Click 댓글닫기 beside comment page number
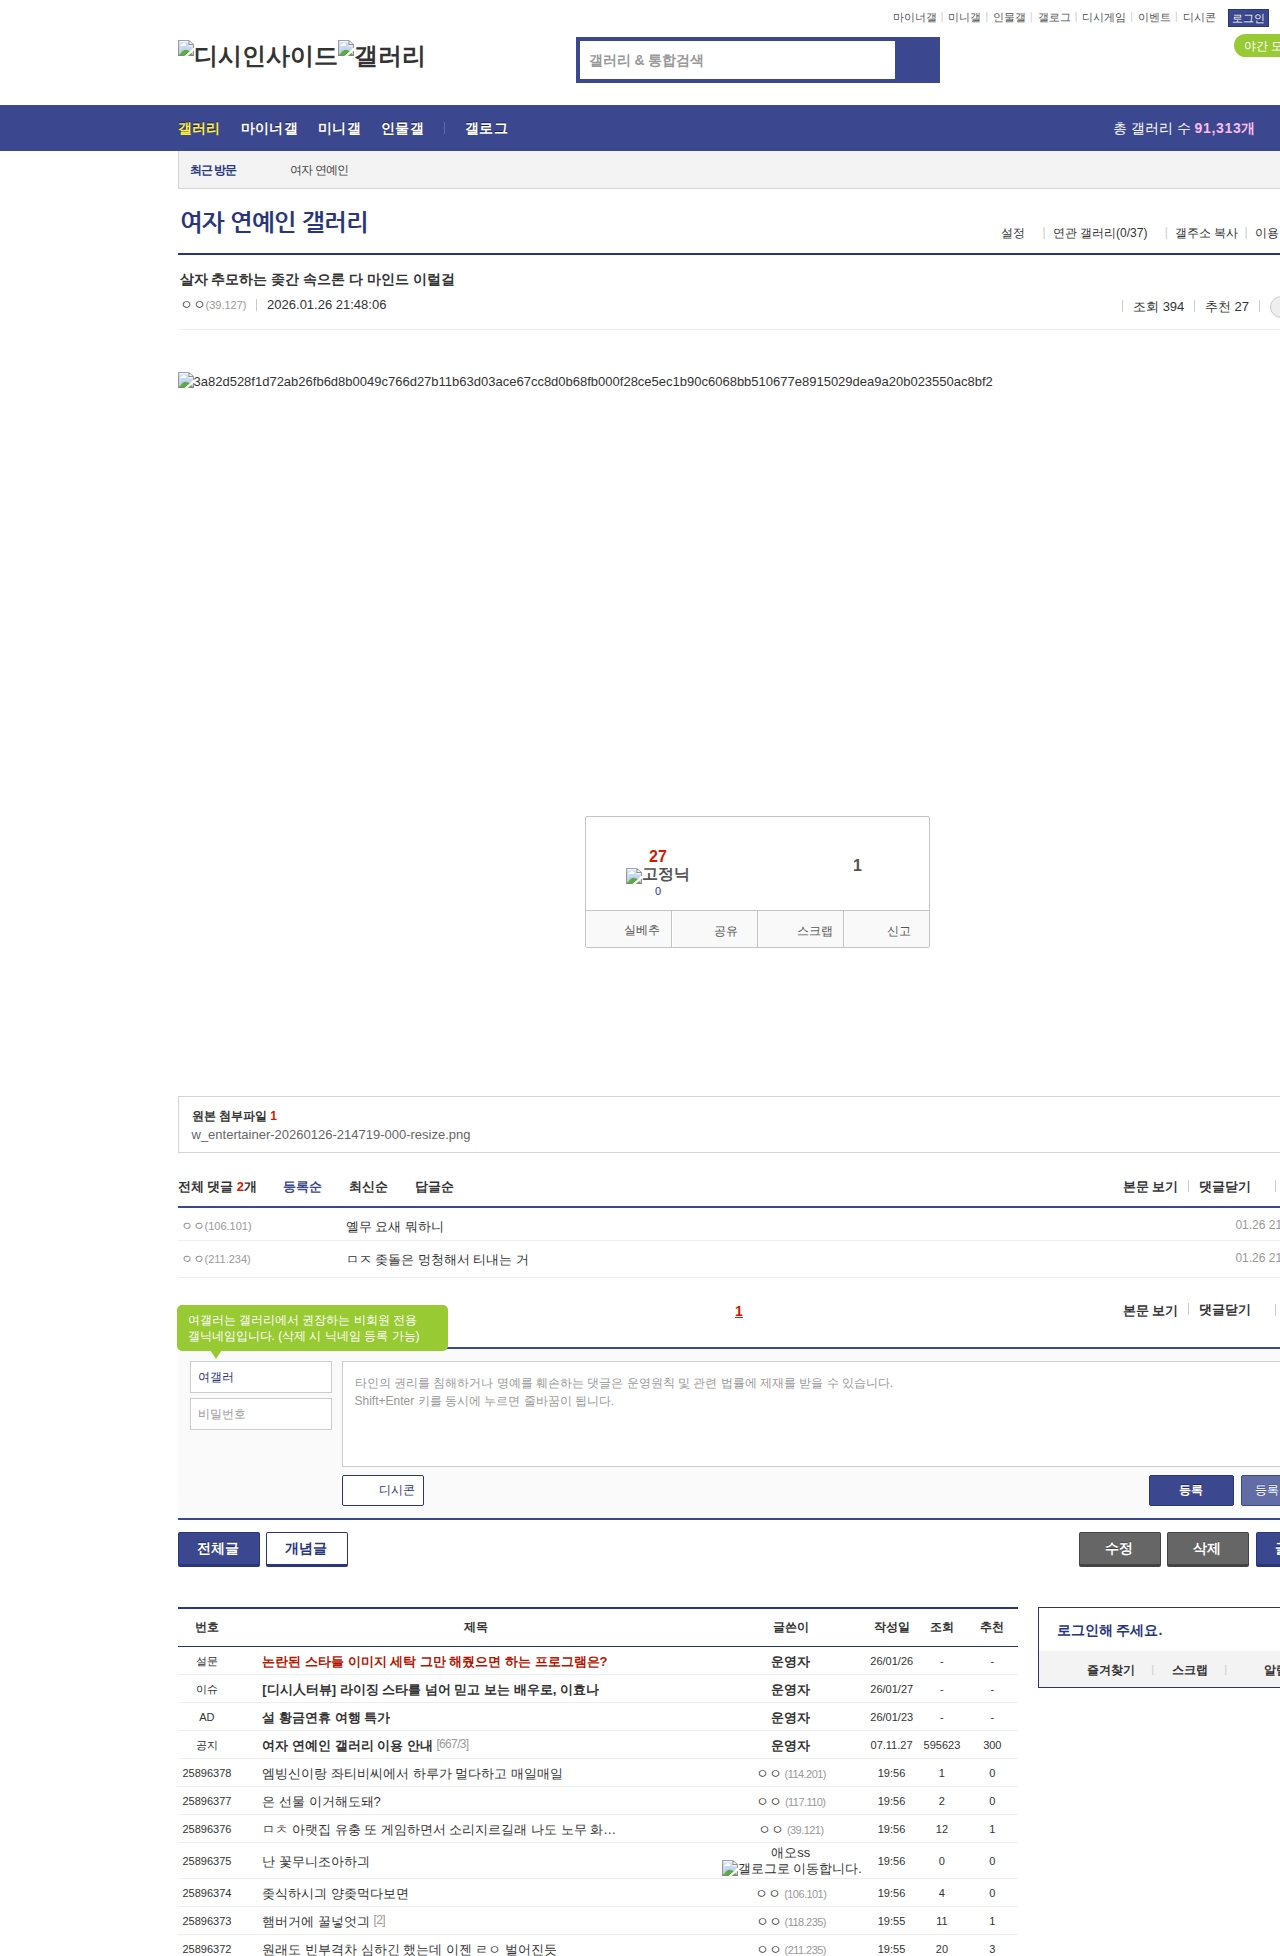The width and height of the screenshot is (1280, 1956). pyautogui.click(x=1225, y=1310)
